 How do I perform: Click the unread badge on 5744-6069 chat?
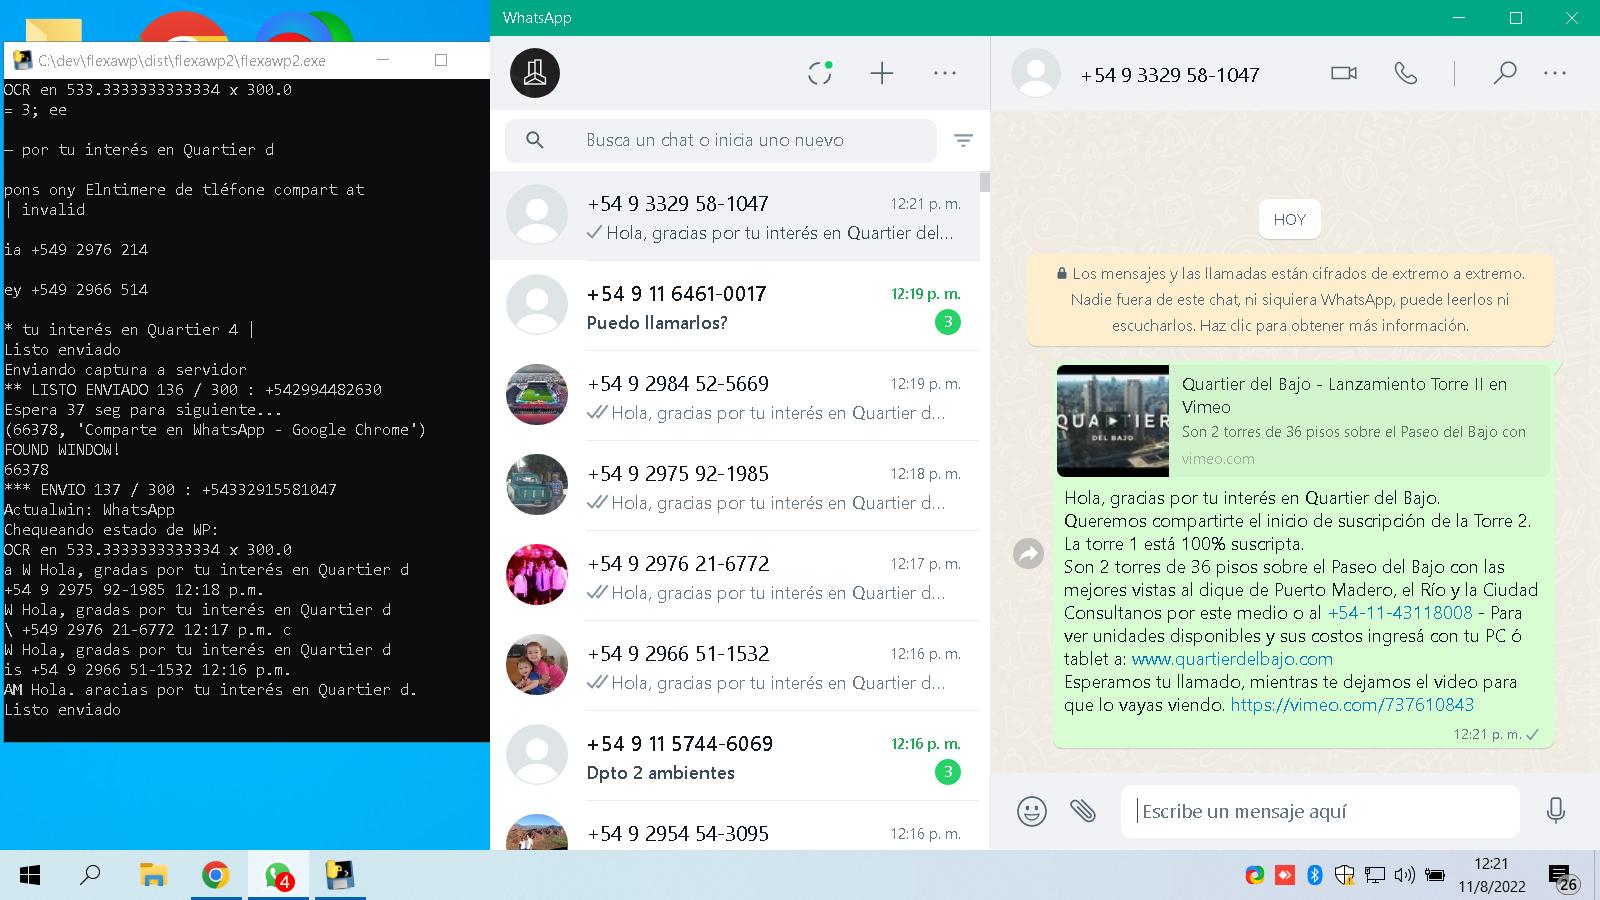947,772
